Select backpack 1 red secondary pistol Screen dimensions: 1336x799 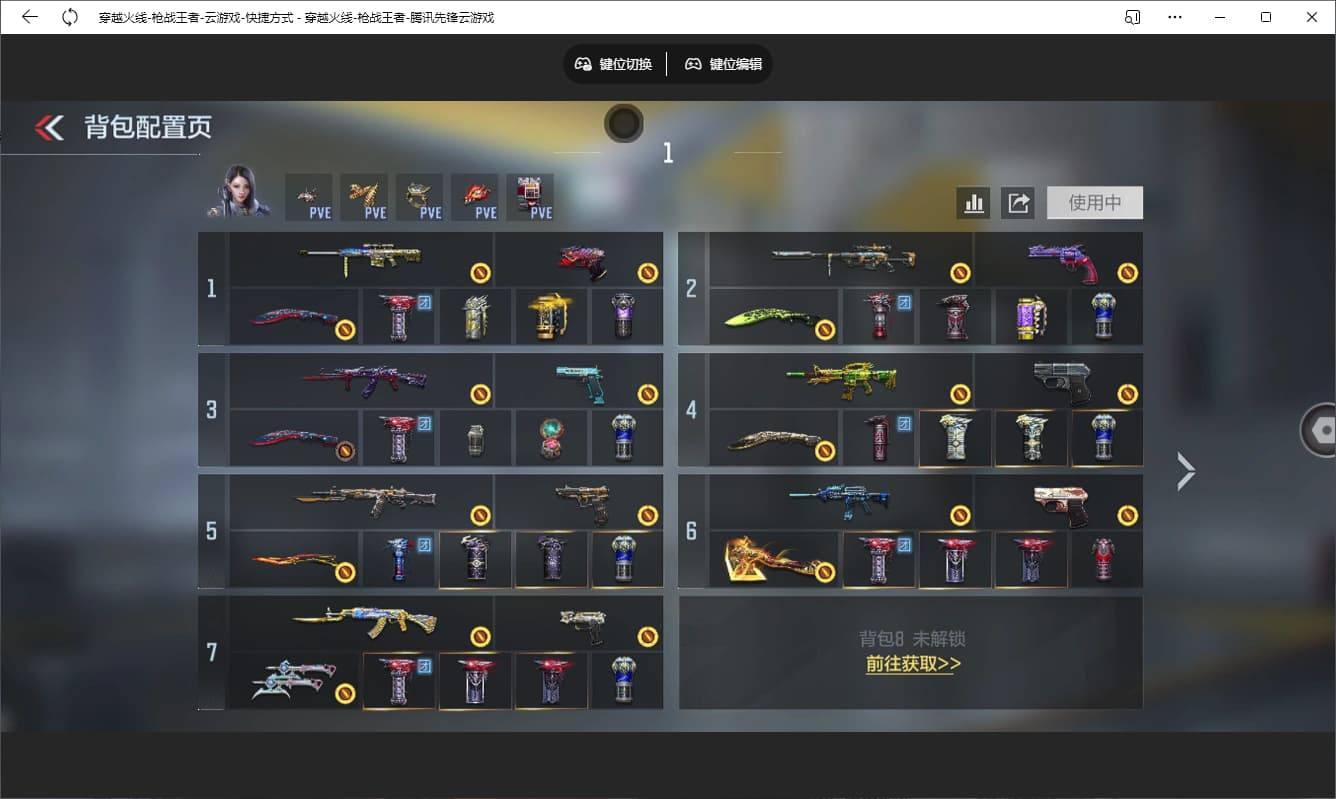coord(579,259)
